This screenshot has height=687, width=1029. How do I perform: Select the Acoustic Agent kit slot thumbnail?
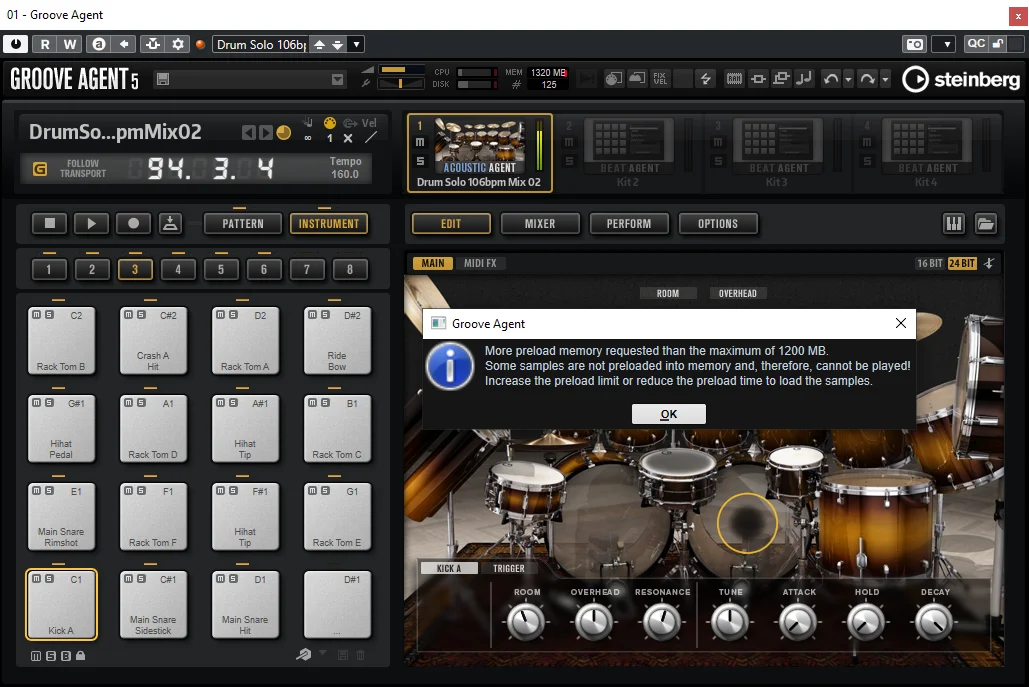[480, 147]
